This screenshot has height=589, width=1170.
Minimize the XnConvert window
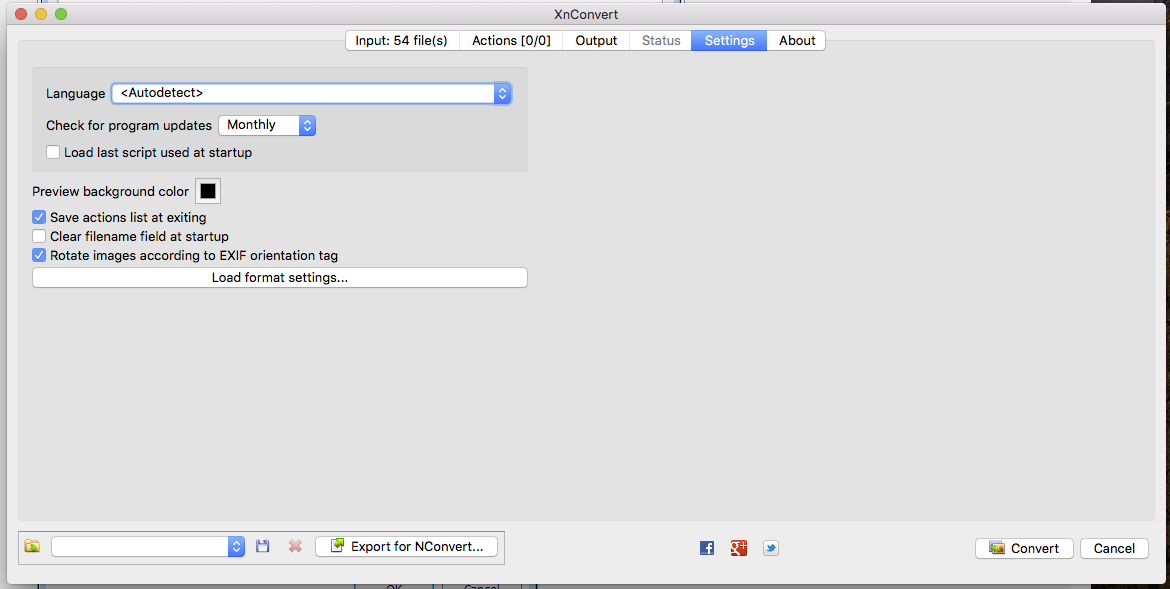point(41,13)
